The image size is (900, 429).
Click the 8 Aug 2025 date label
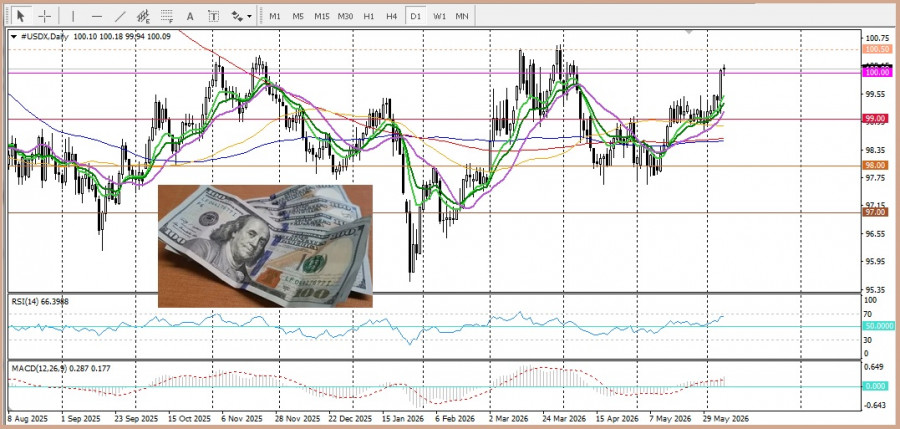pos(29,418)
